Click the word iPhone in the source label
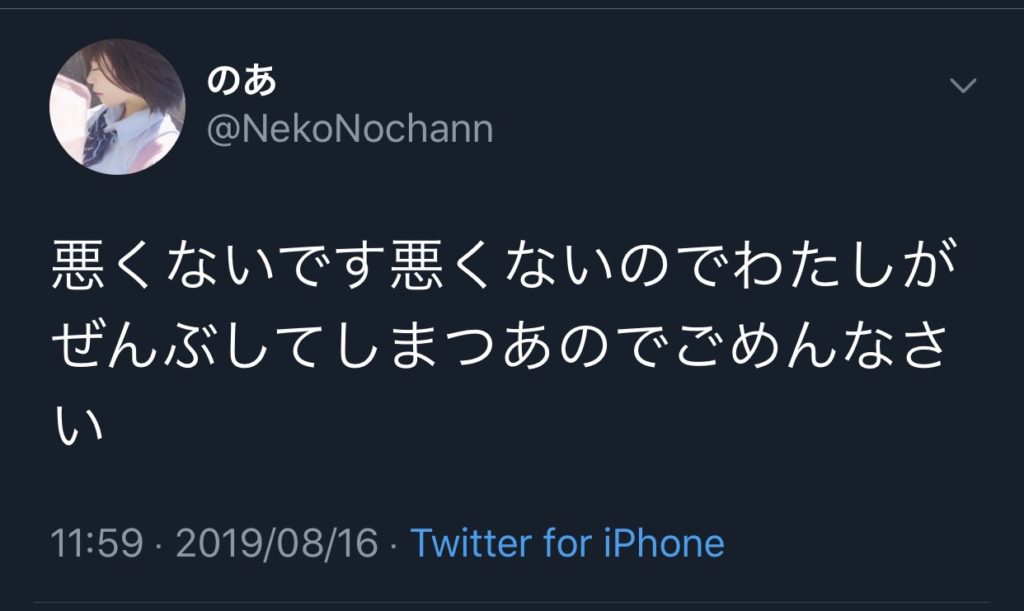 coord(663,542)
